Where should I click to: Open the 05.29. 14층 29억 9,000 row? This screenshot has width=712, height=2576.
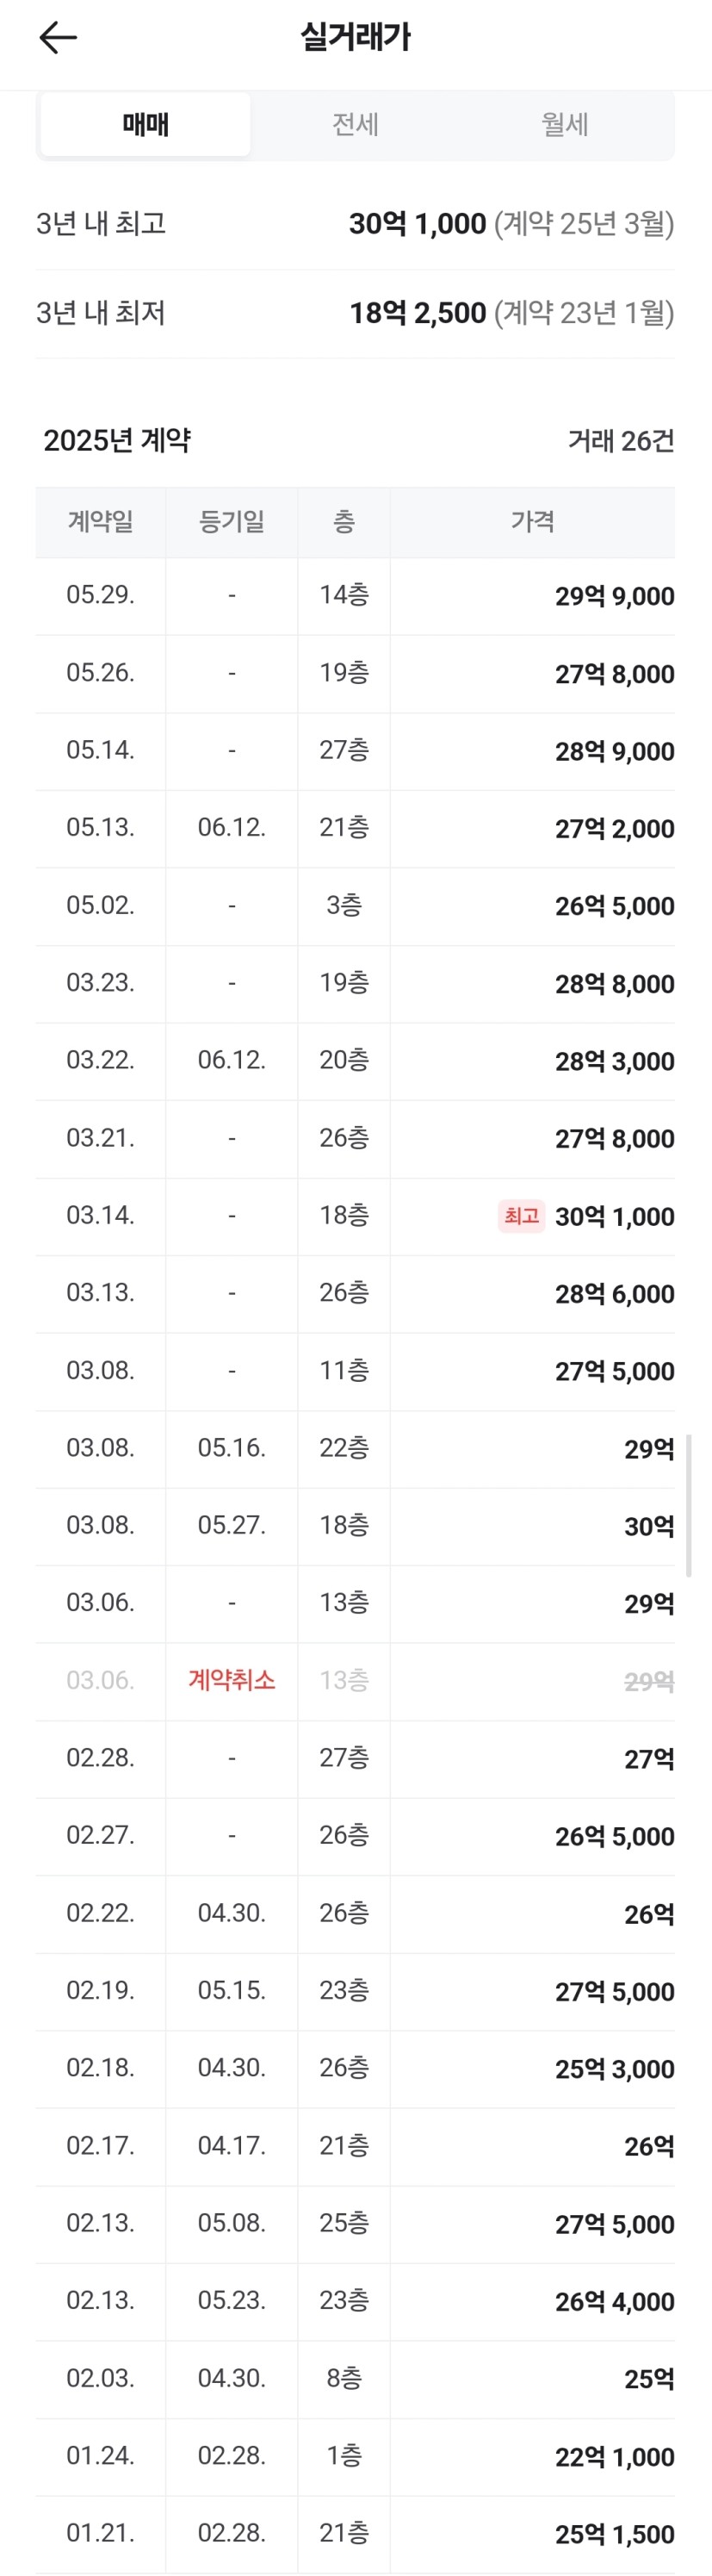tap(355, 596)
